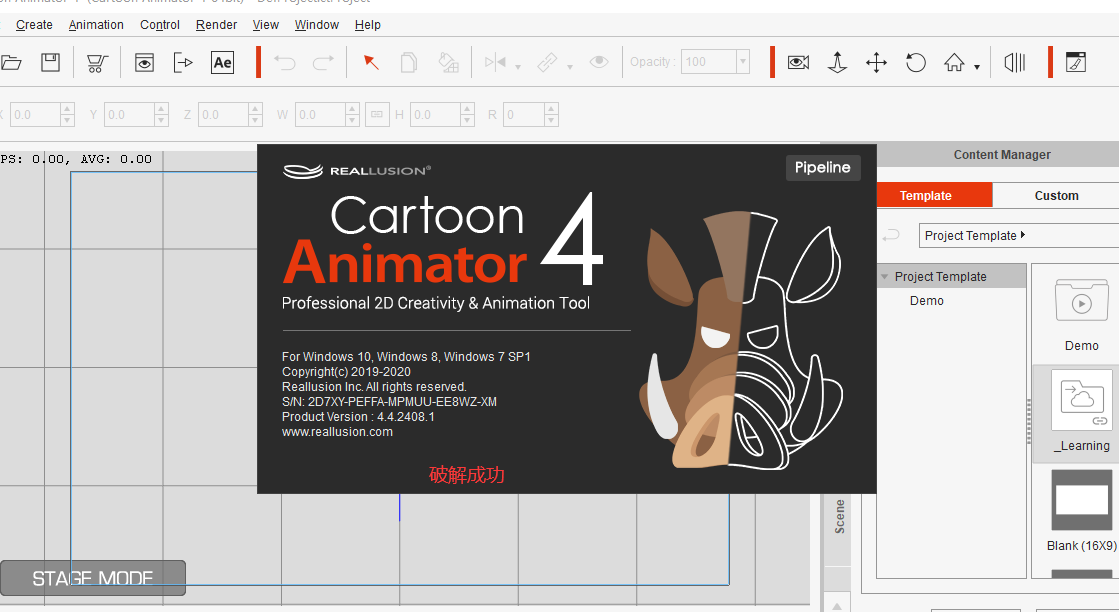Viewport: 1119px width, 612px height.
Task: Increase the R rotation stepper value
Action: (551, 108)
